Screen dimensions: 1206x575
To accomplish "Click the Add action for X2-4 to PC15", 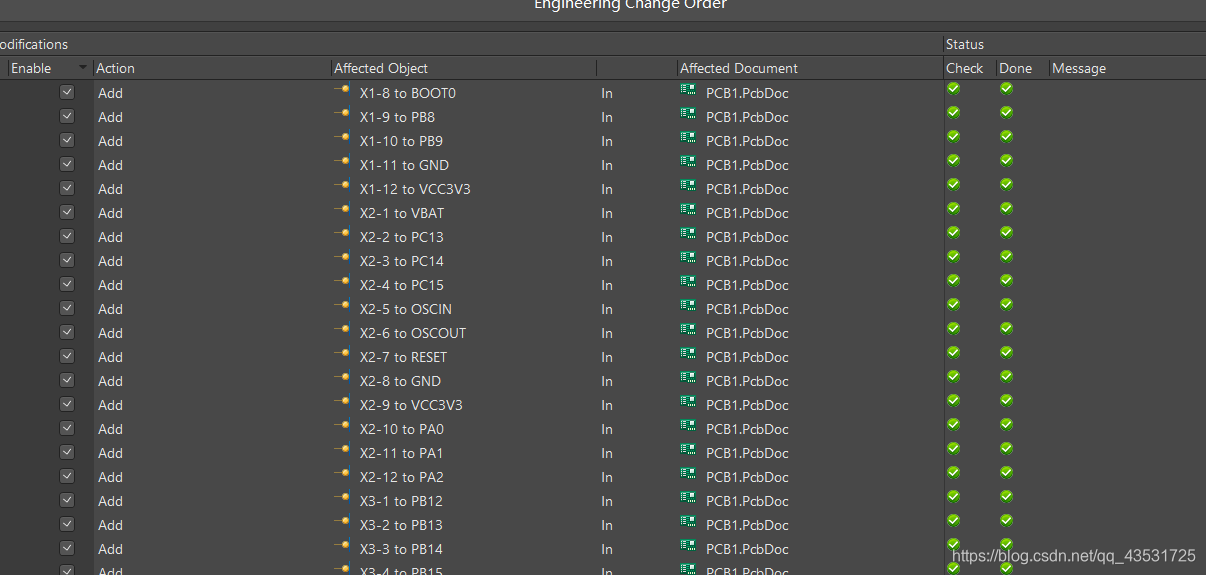I will pyautogui.click(x=110, y=285).
